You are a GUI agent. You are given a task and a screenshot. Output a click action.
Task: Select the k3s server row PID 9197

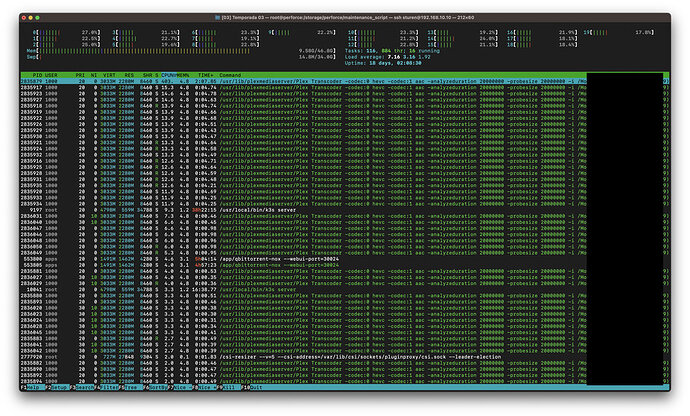(x=345, y=210)
